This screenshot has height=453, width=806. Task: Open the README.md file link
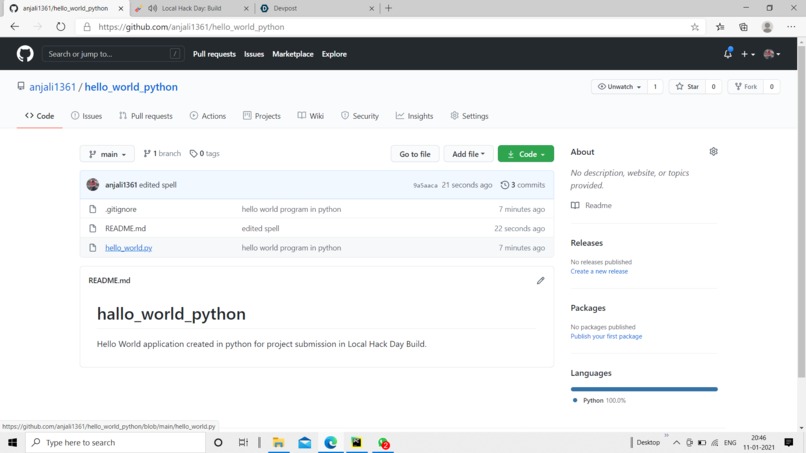pyautogui.click(x=125, y=228)
